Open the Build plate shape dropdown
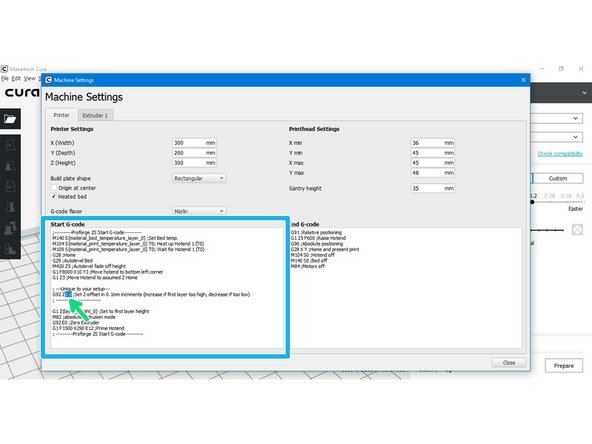This screenshot has width=592, height=444. 199,178
